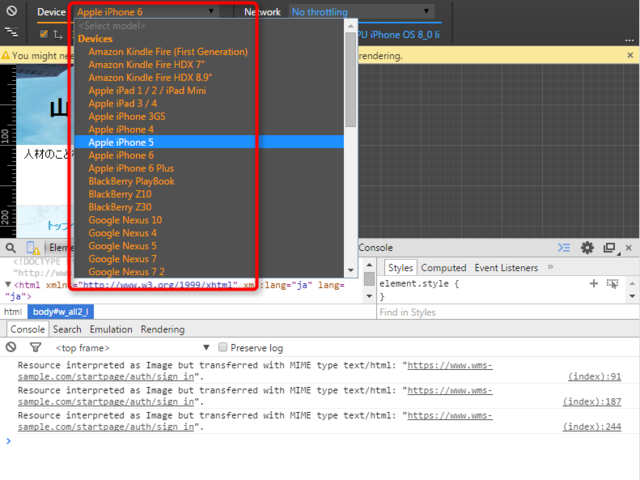Open the Search drawer tab

point(67,329)
